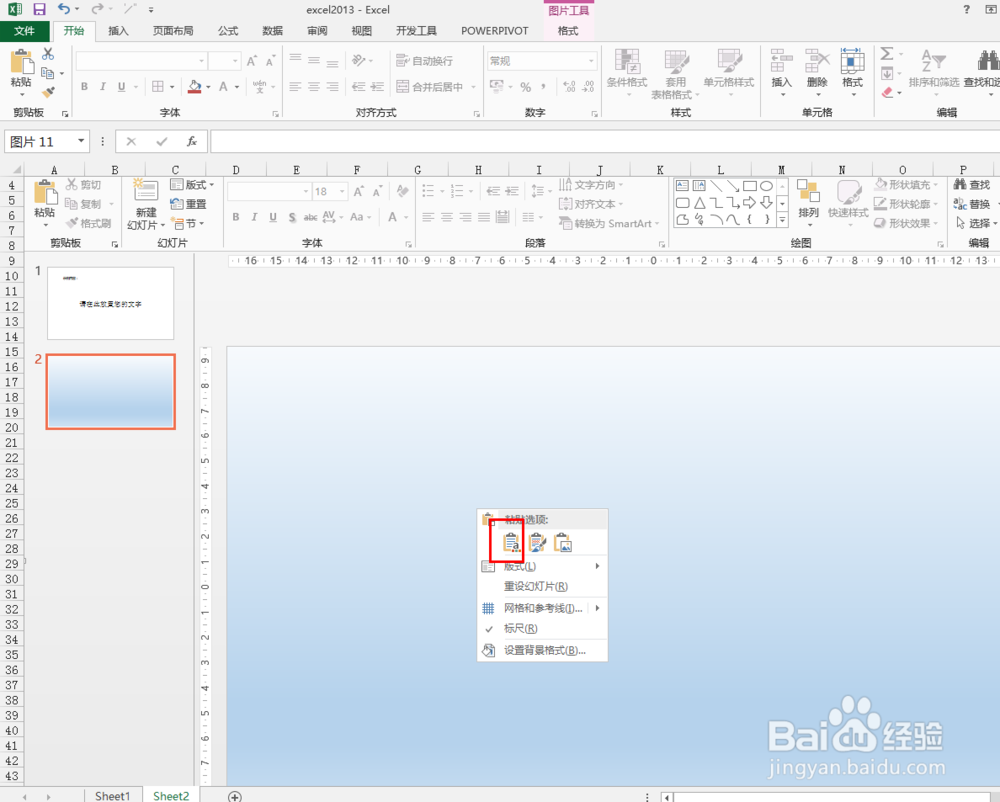This screenshot has height=802, width=1000.
Task: Click PowerPoint font color A button
Action: tap(392, 217)
